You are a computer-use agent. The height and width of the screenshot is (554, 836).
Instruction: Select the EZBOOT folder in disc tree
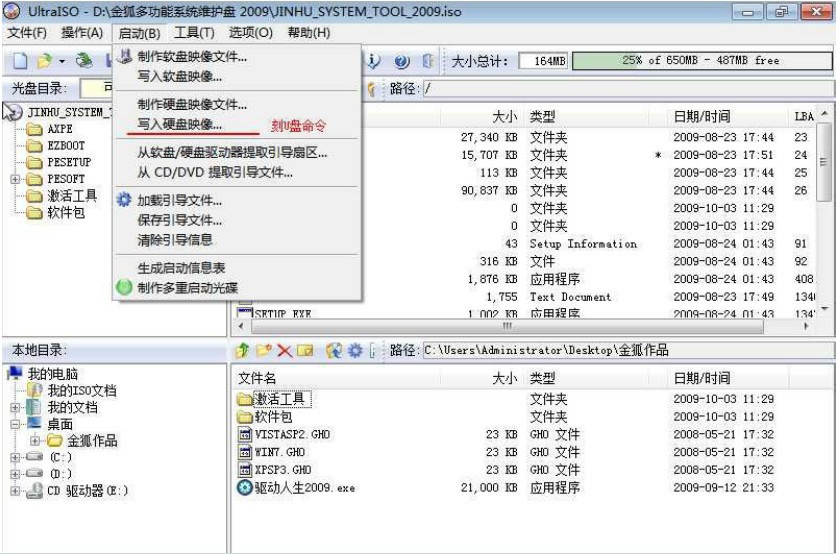66,146
